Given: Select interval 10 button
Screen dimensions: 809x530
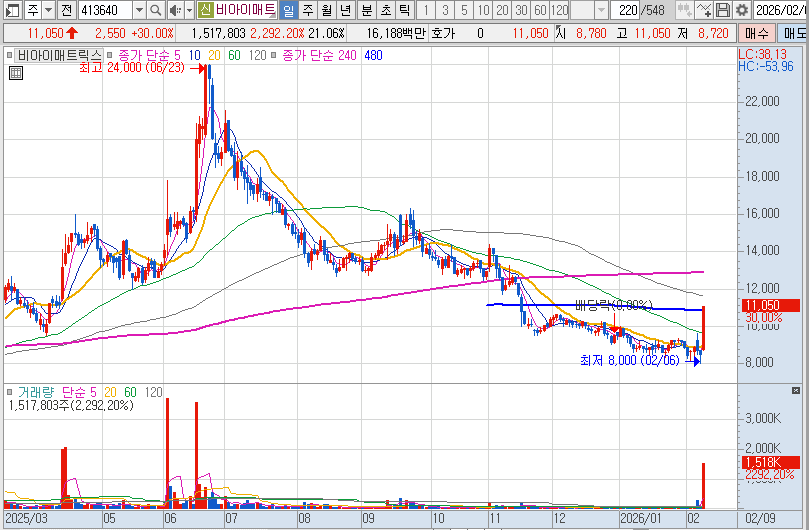Looking at the screenshot, I should tap(483, 10).
